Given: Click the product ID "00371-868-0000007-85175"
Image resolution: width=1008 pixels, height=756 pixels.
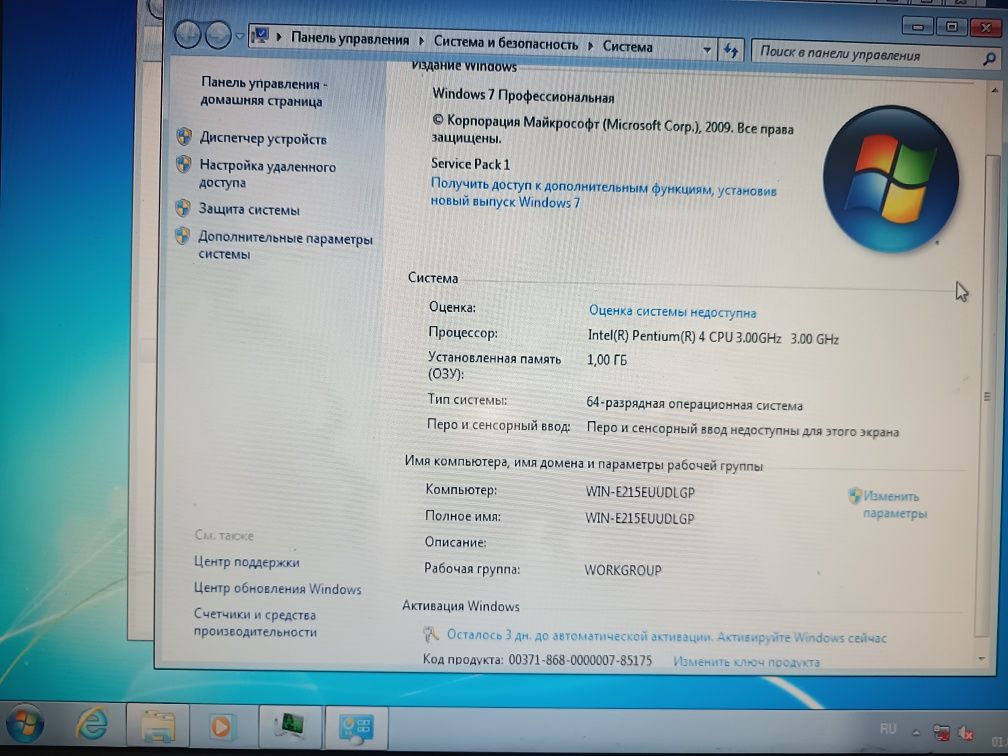Looking at the screenshot, I should 580,660.
